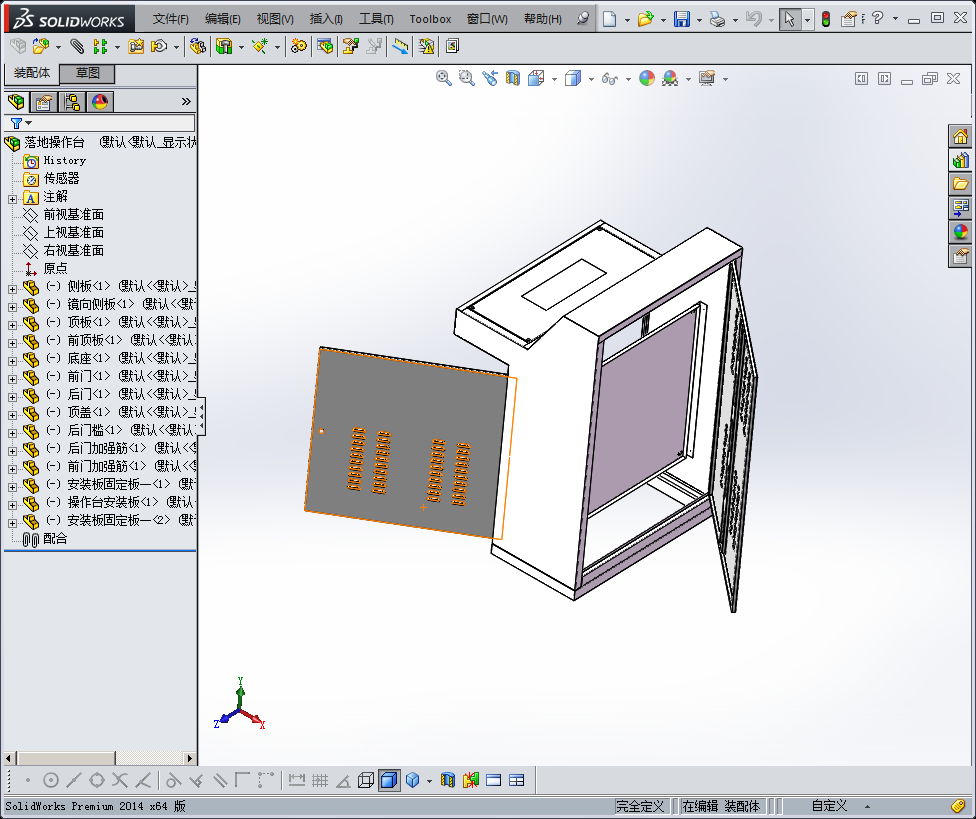Click the Bill of Materials icon
Screen dimensions: 976x819
pos(325,46)
